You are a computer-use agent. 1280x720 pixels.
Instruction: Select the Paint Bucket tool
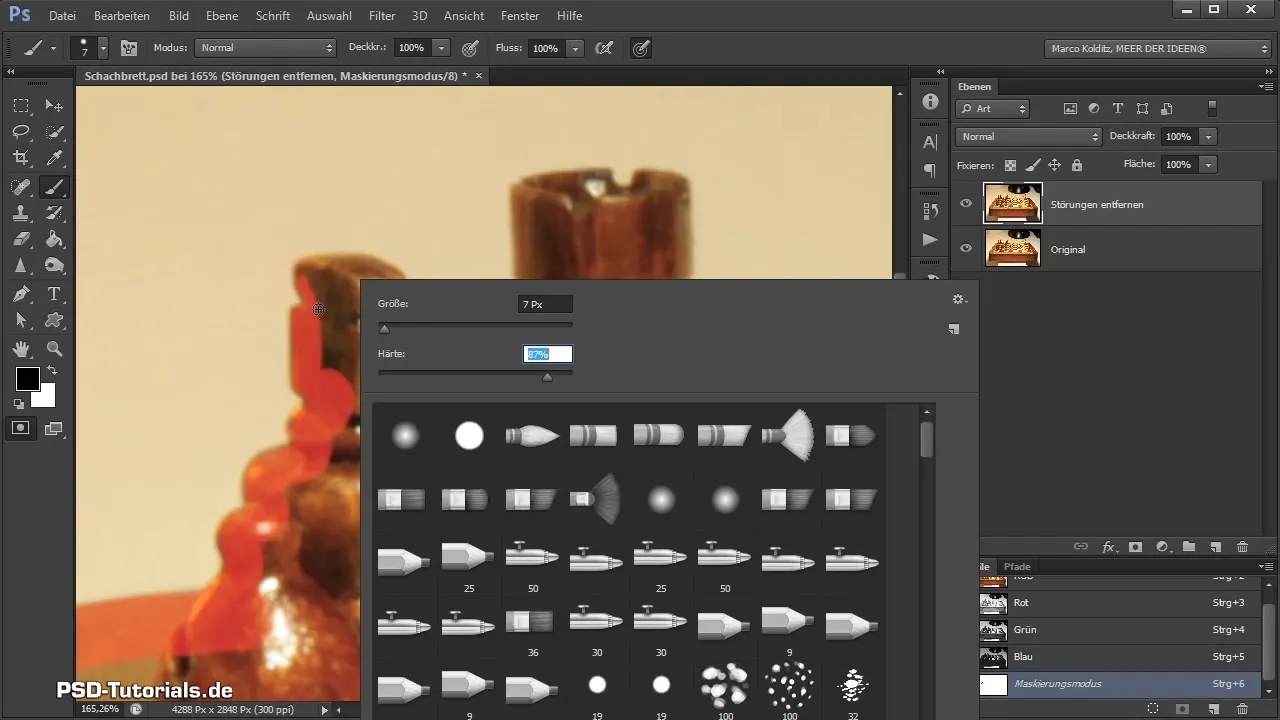tap(55, 239)
